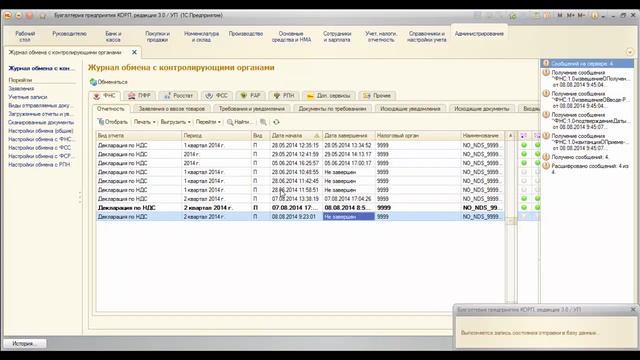
Task: Close the Журнал обмена tab with its X
Action: coord(134,52)
